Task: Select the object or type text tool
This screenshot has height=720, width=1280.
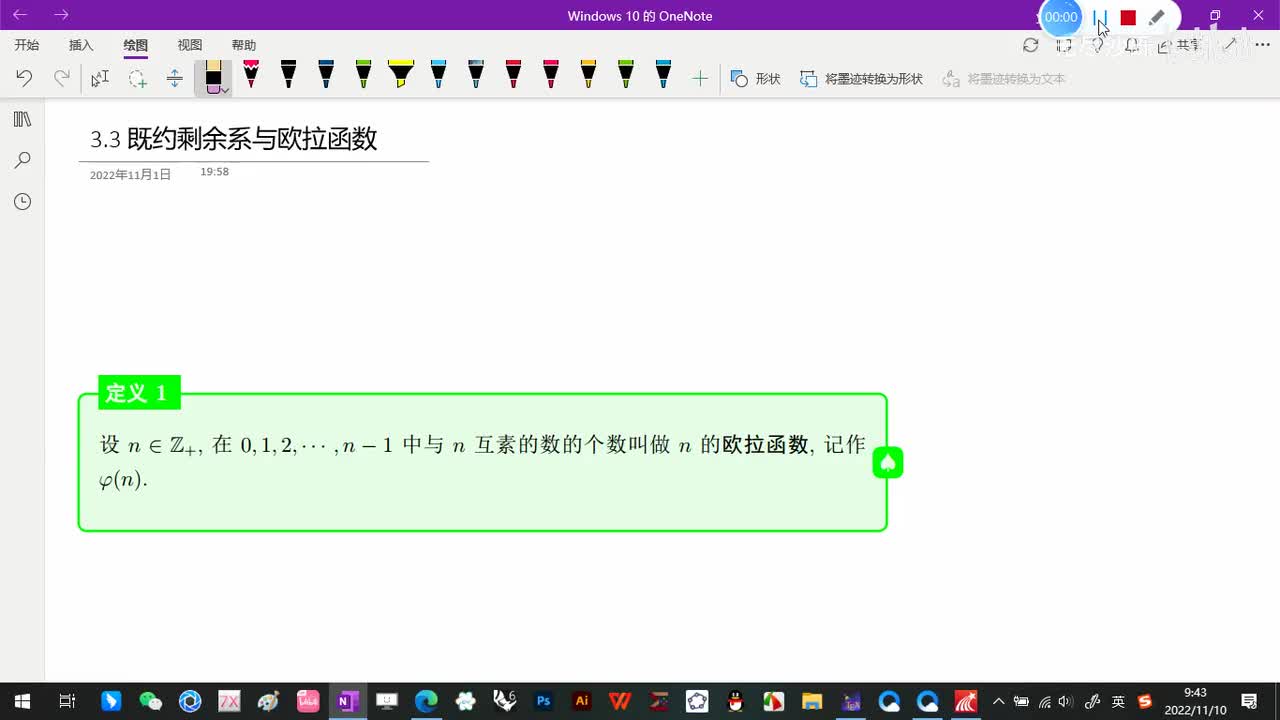Action: tap(100, 78)
